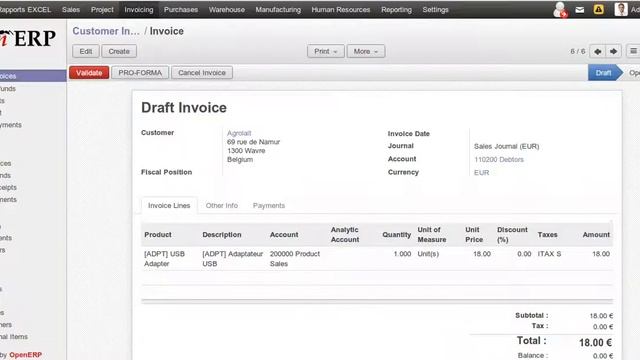Click the PRO-FORMA button
640x360 pixels.
click(x=140, y=73)
